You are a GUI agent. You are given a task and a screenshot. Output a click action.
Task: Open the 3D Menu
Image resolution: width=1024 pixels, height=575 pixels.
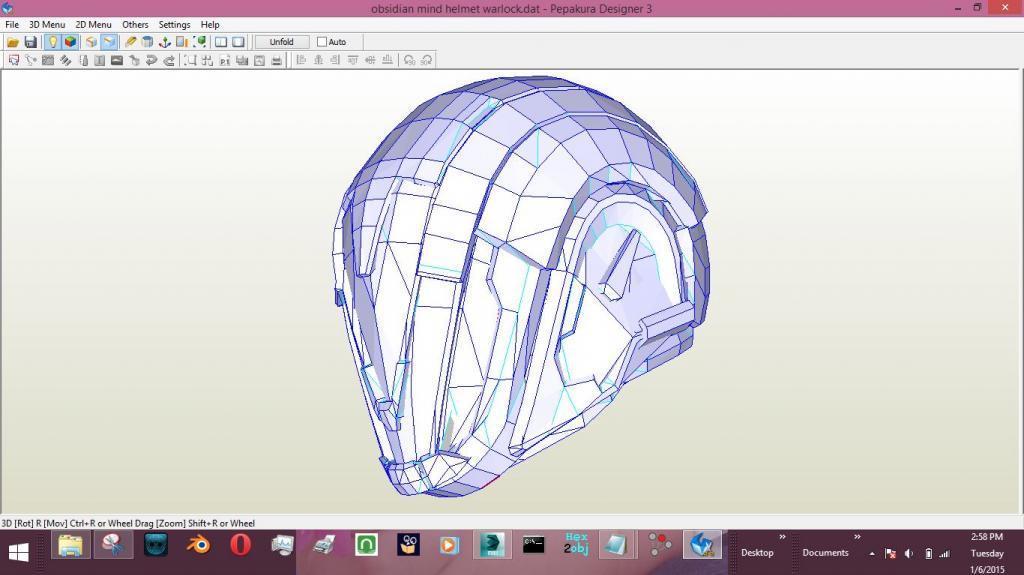click(x=47, y=24)
